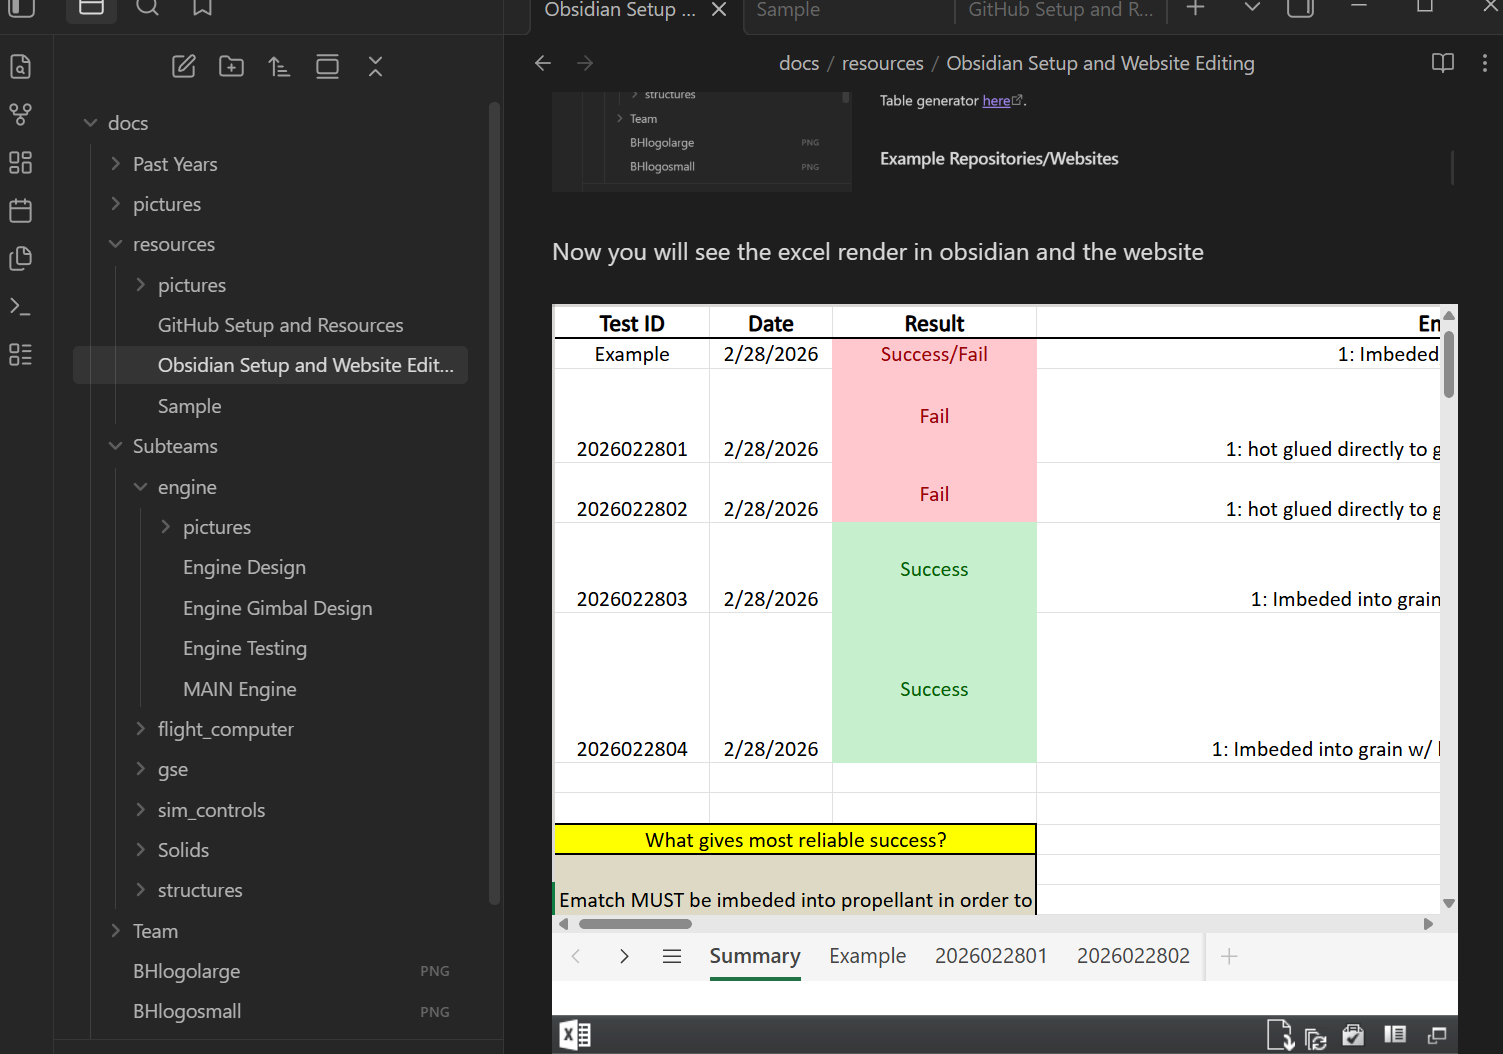Select the Example sheet tab

(x=867, y=956)
